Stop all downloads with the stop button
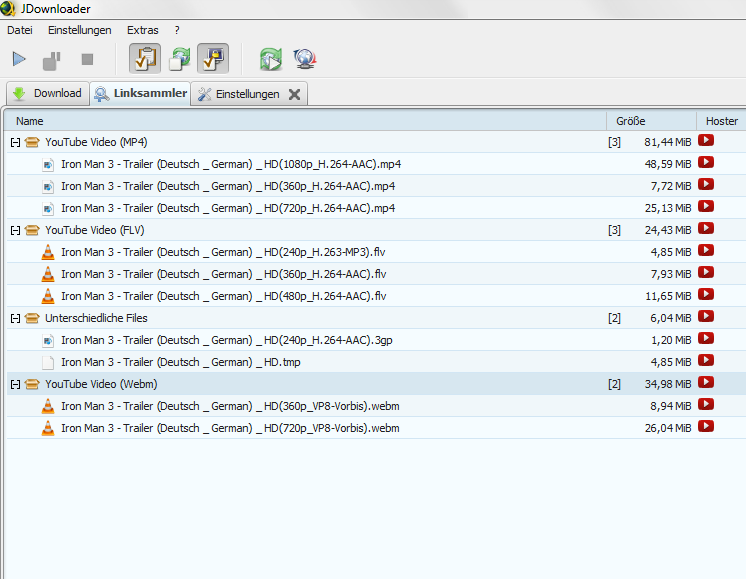This screenshot has height=579, width=746. pos(87,59)
